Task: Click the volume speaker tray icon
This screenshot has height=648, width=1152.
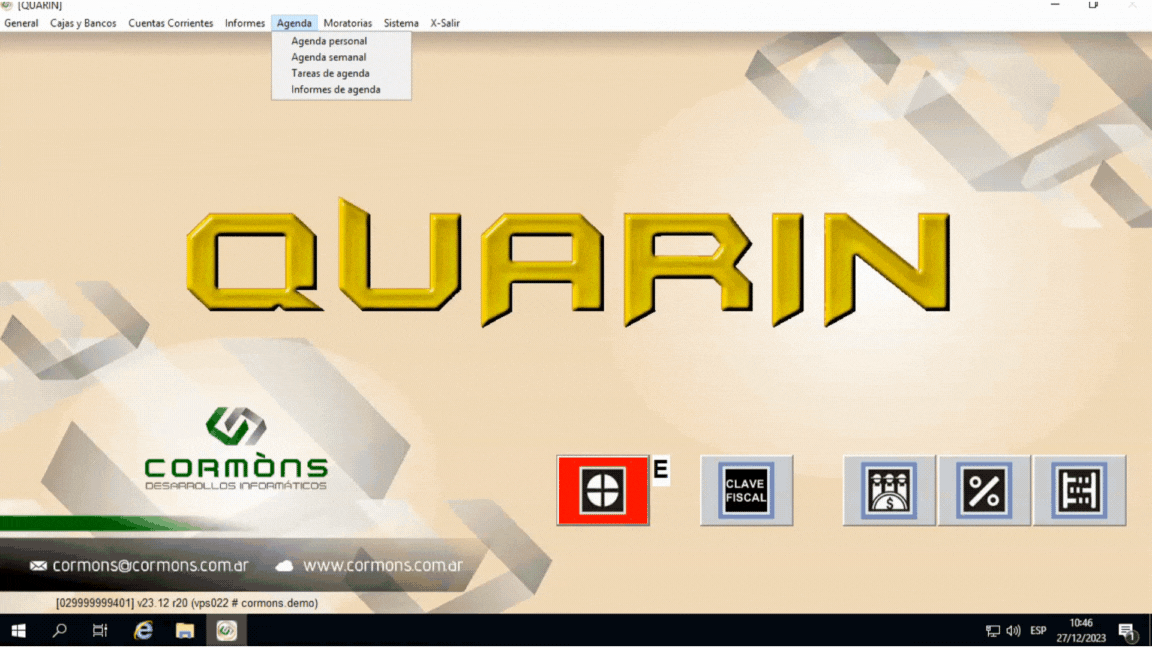Action: (1014, 631)
